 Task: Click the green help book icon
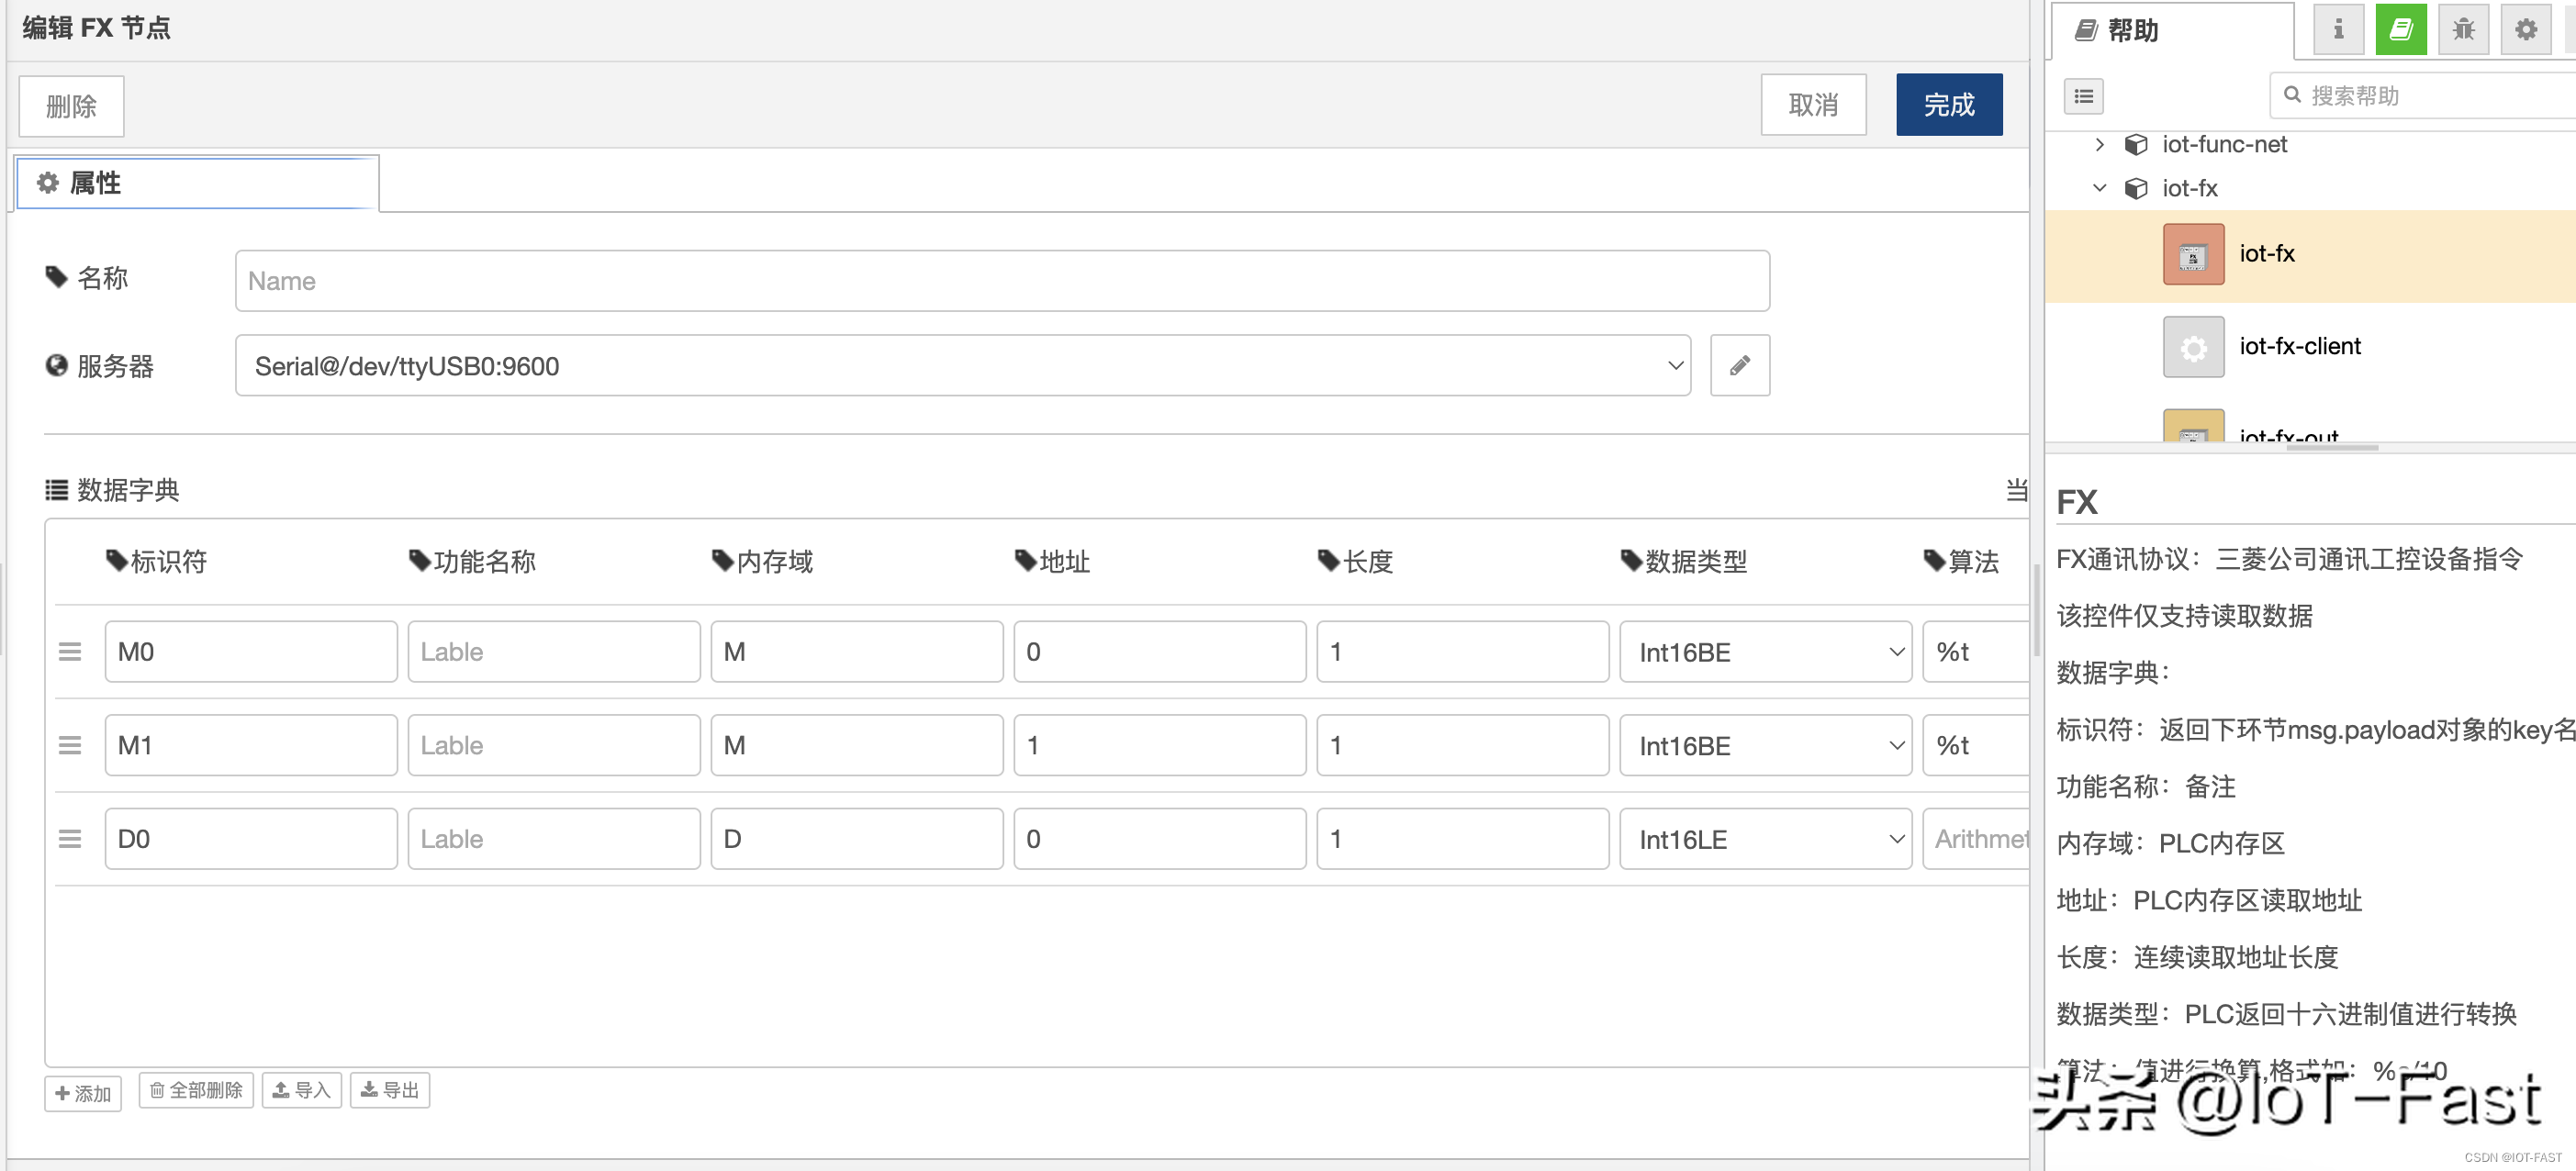pyautogui.click(x=2400, y=30)
